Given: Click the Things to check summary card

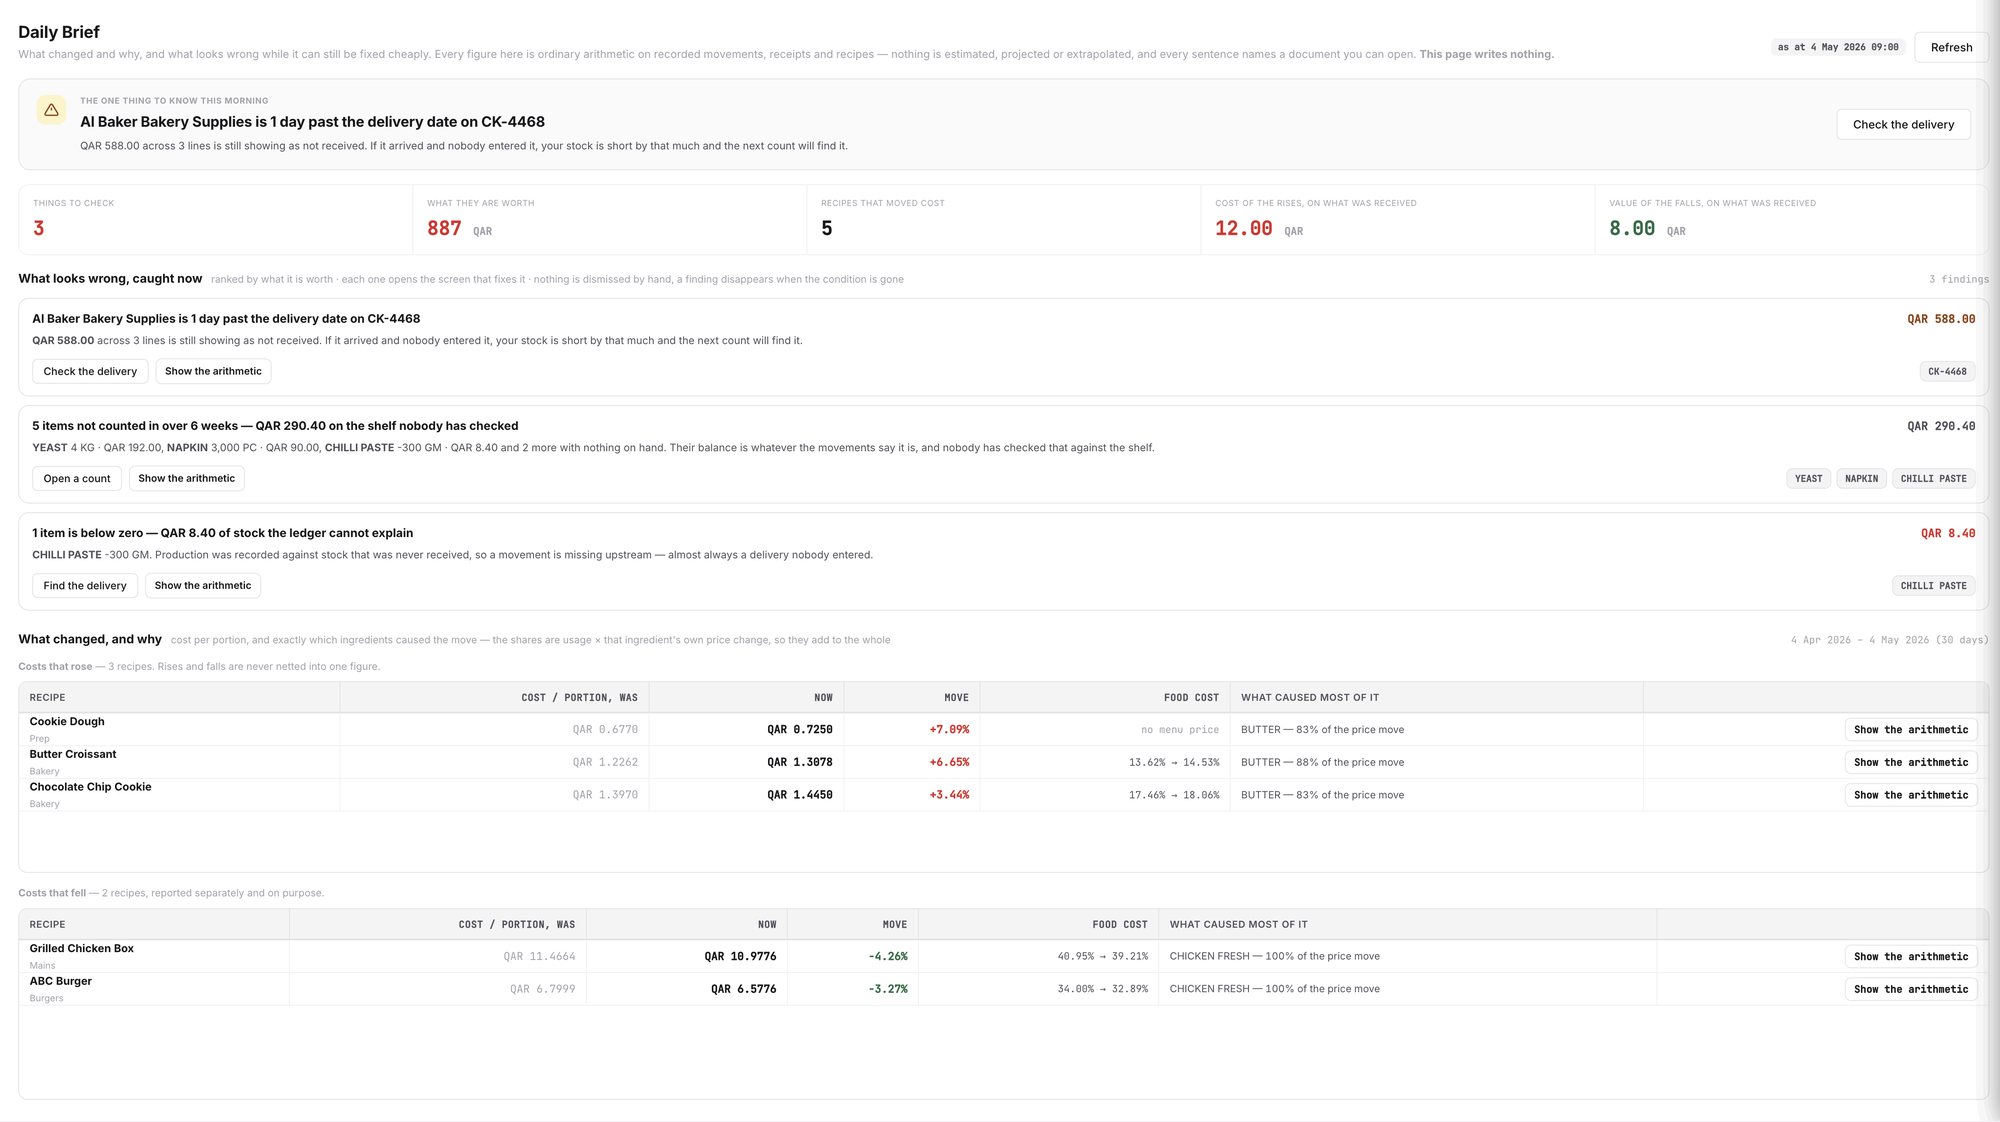Looking at the screenshot, I should [215, 219].
